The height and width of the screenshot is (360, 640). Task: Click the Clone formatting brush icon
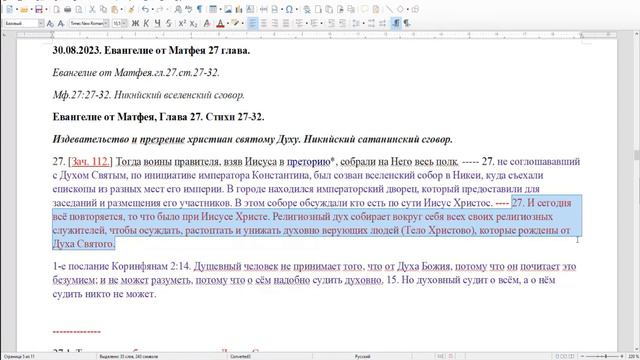point(131,9)
